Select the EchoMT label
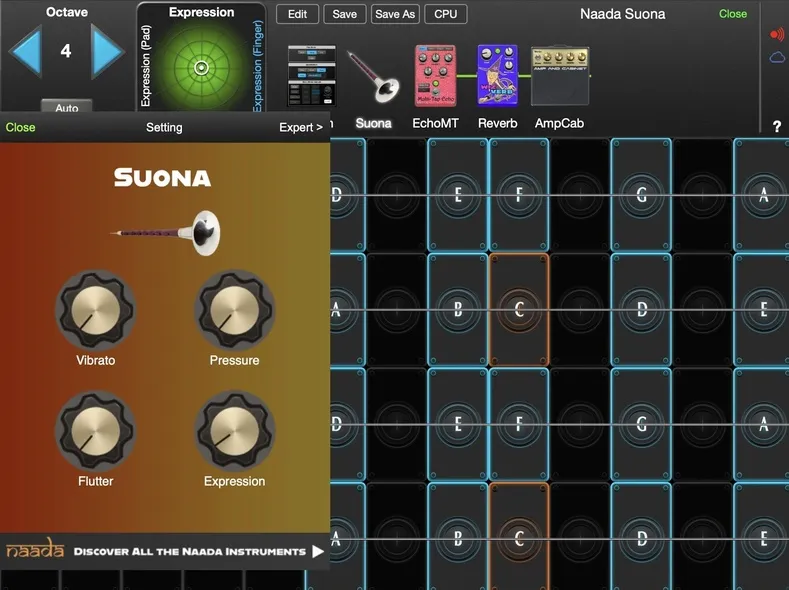The image size is (789, 590). [435, 123]
